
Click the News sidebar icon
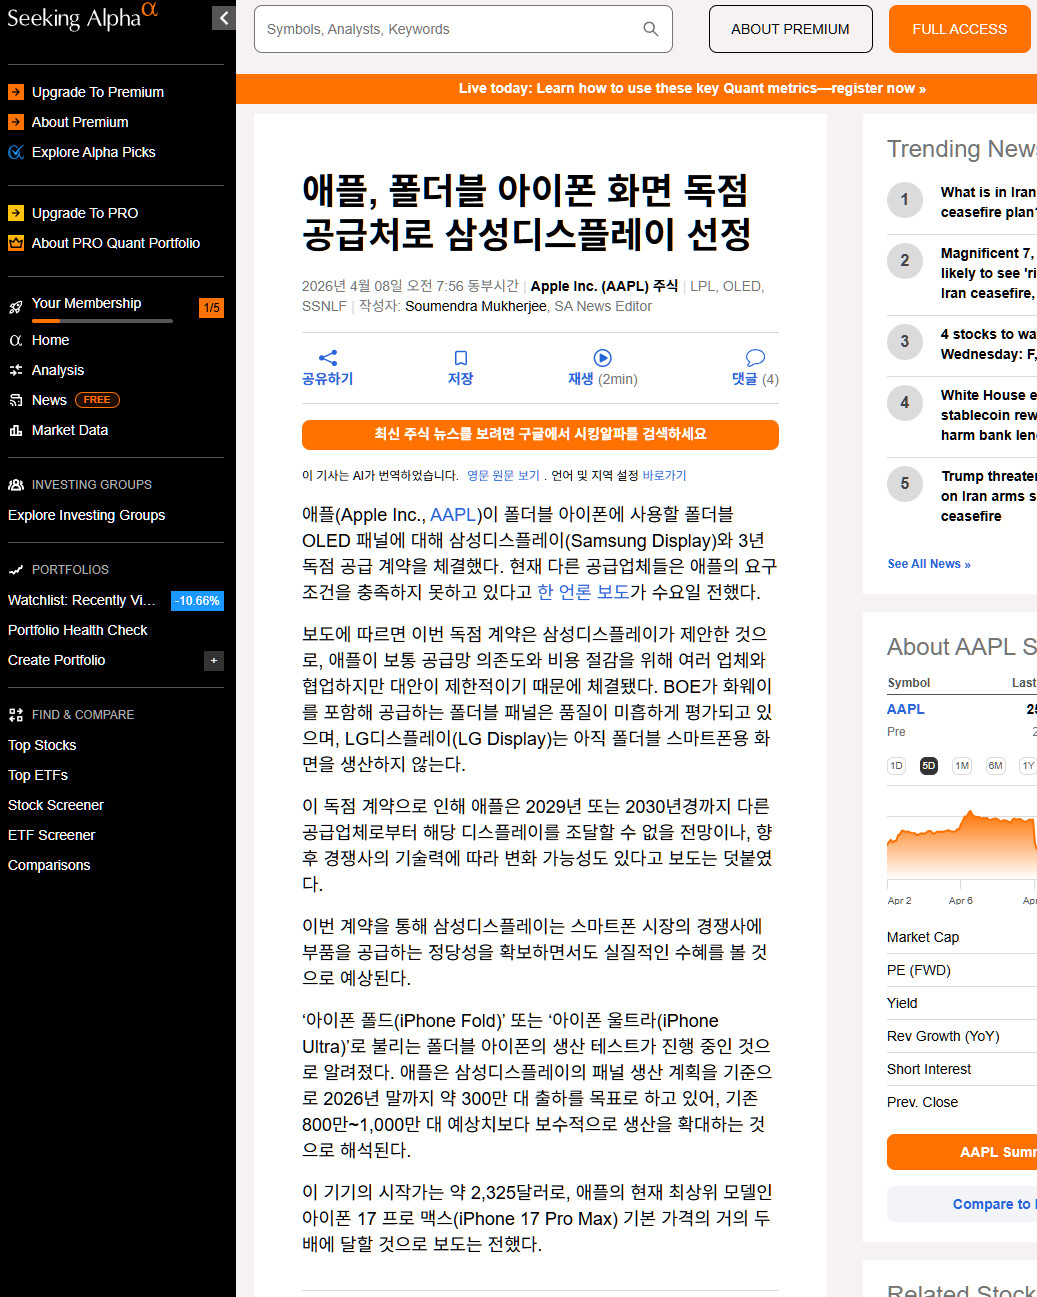click(x=16, y=400)
